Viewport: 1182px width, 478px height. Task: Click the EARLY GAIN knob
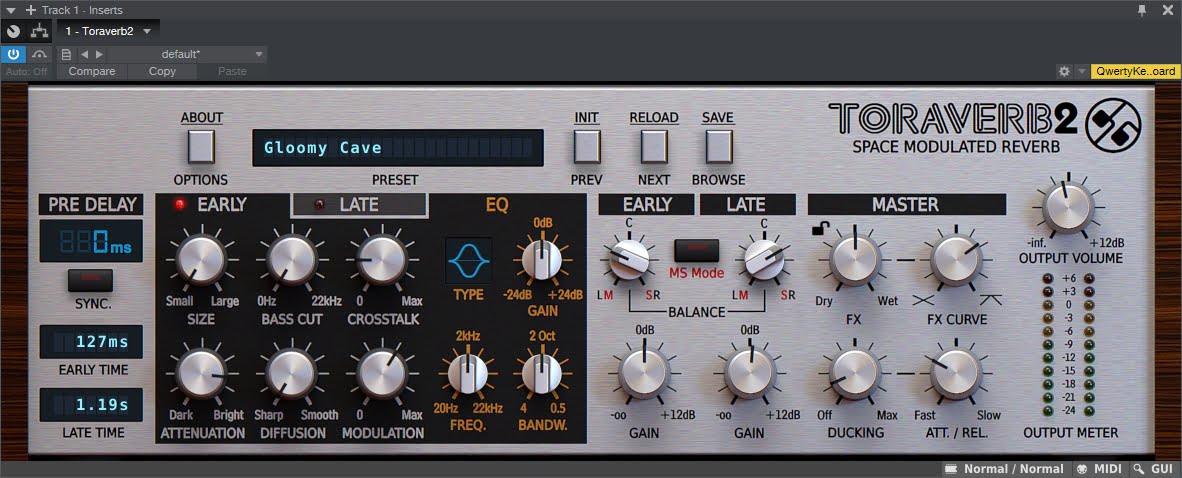click(x=644, y=373)
